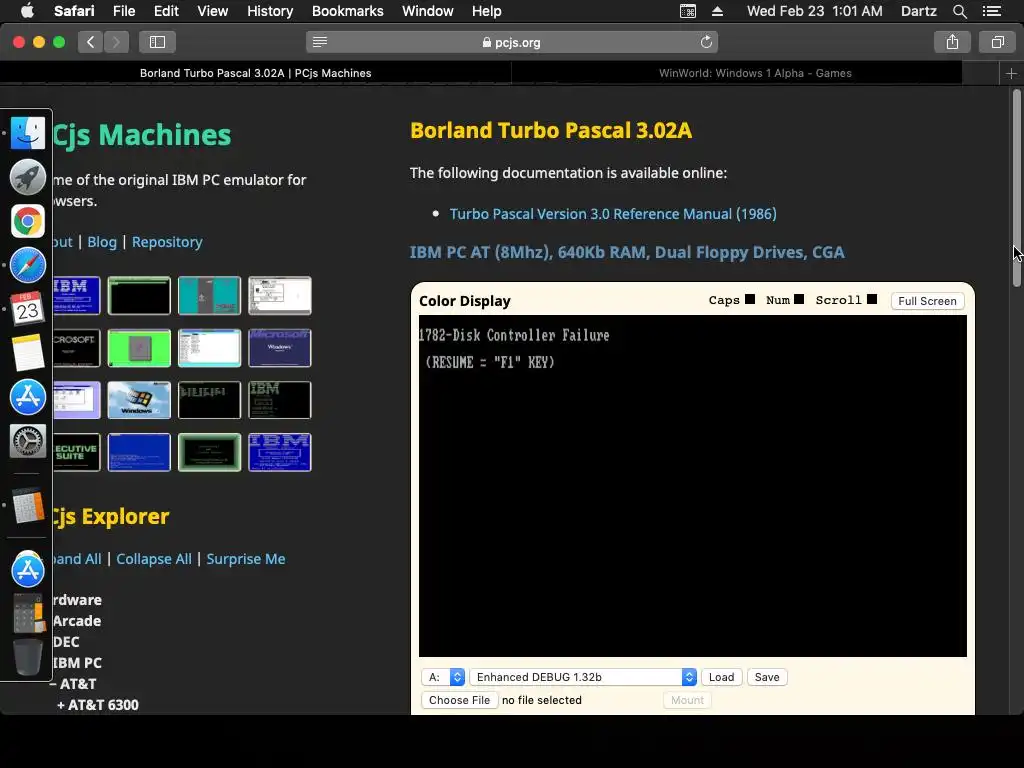
Task: Open Spotlight search in menu bar
Action: [x=959, y=11]
